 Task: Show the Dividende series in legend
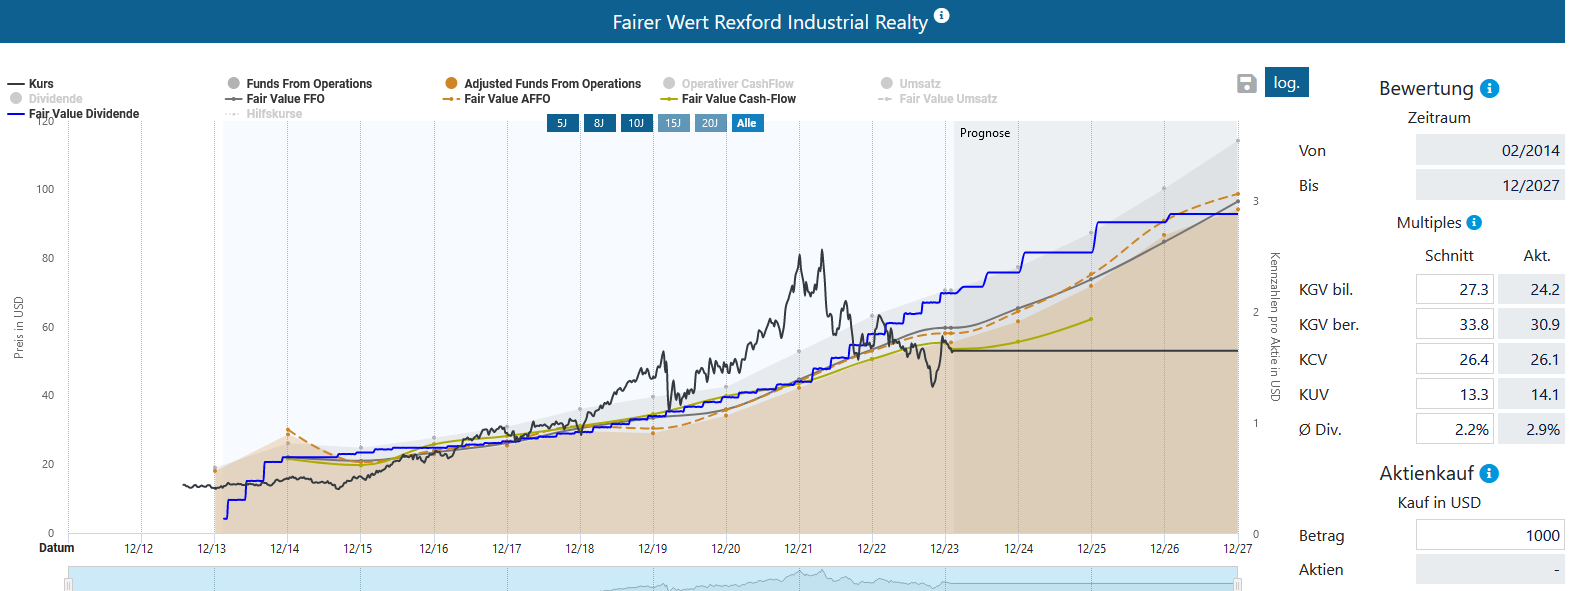[x=47, y=99]
